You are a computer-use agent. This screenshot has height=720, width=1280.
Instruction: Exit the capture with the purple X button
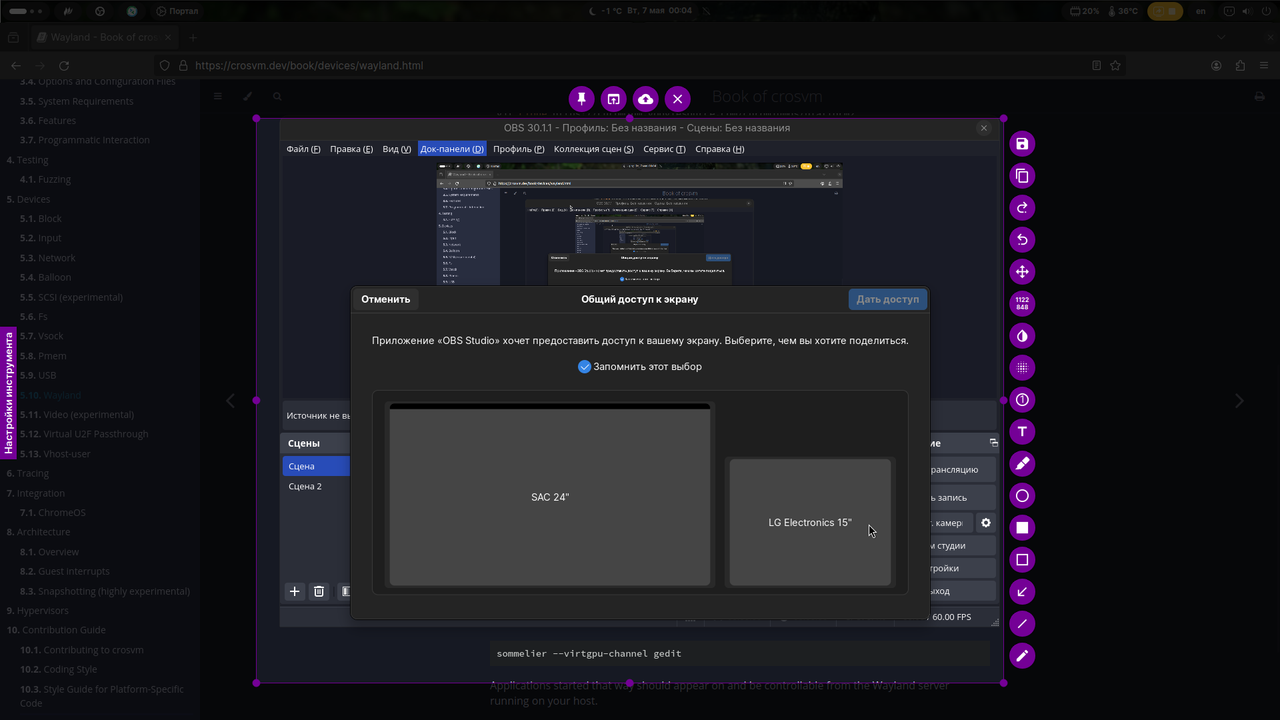(677, 99)
